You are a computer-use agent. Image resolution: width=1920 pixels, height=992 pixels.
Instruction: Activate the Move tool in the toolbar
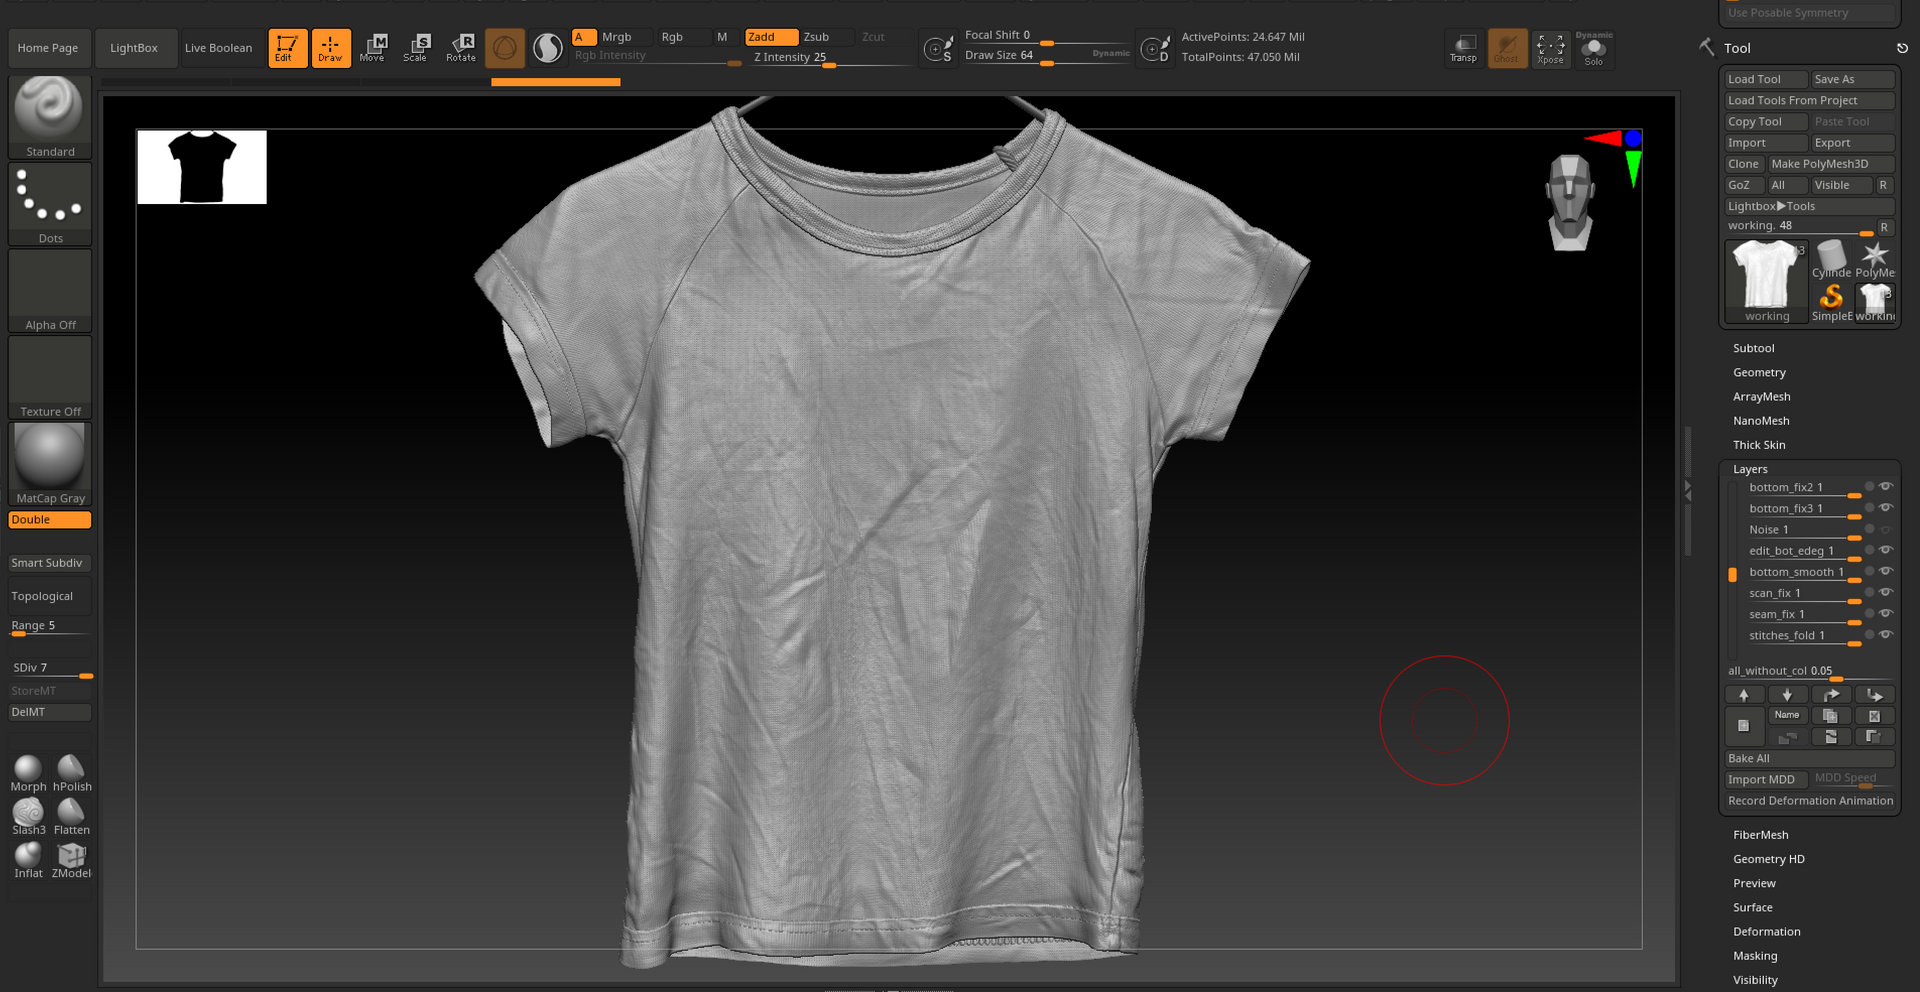[374, 46]
